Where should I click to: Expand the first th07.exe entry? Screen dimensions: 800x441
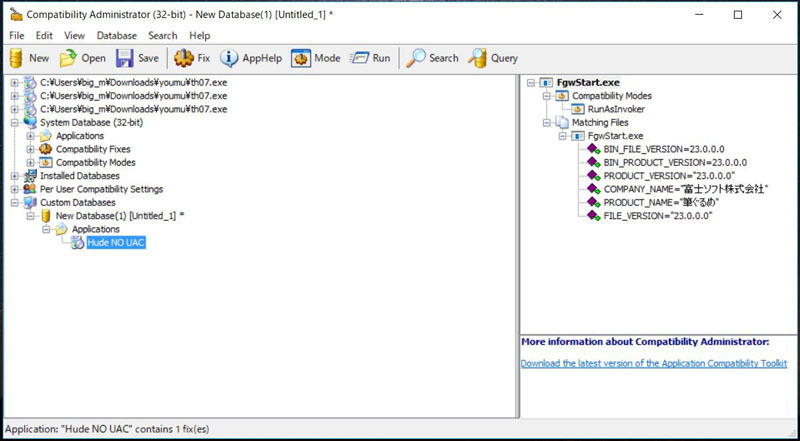(x=14, y=82)
